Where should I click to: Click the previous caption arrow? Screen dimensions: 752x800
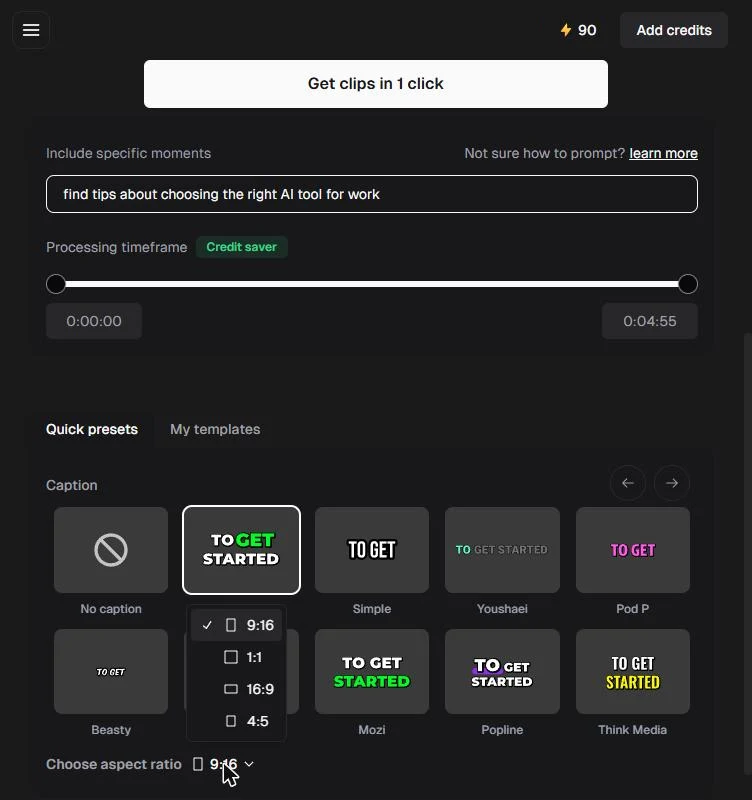click(628, 483)
